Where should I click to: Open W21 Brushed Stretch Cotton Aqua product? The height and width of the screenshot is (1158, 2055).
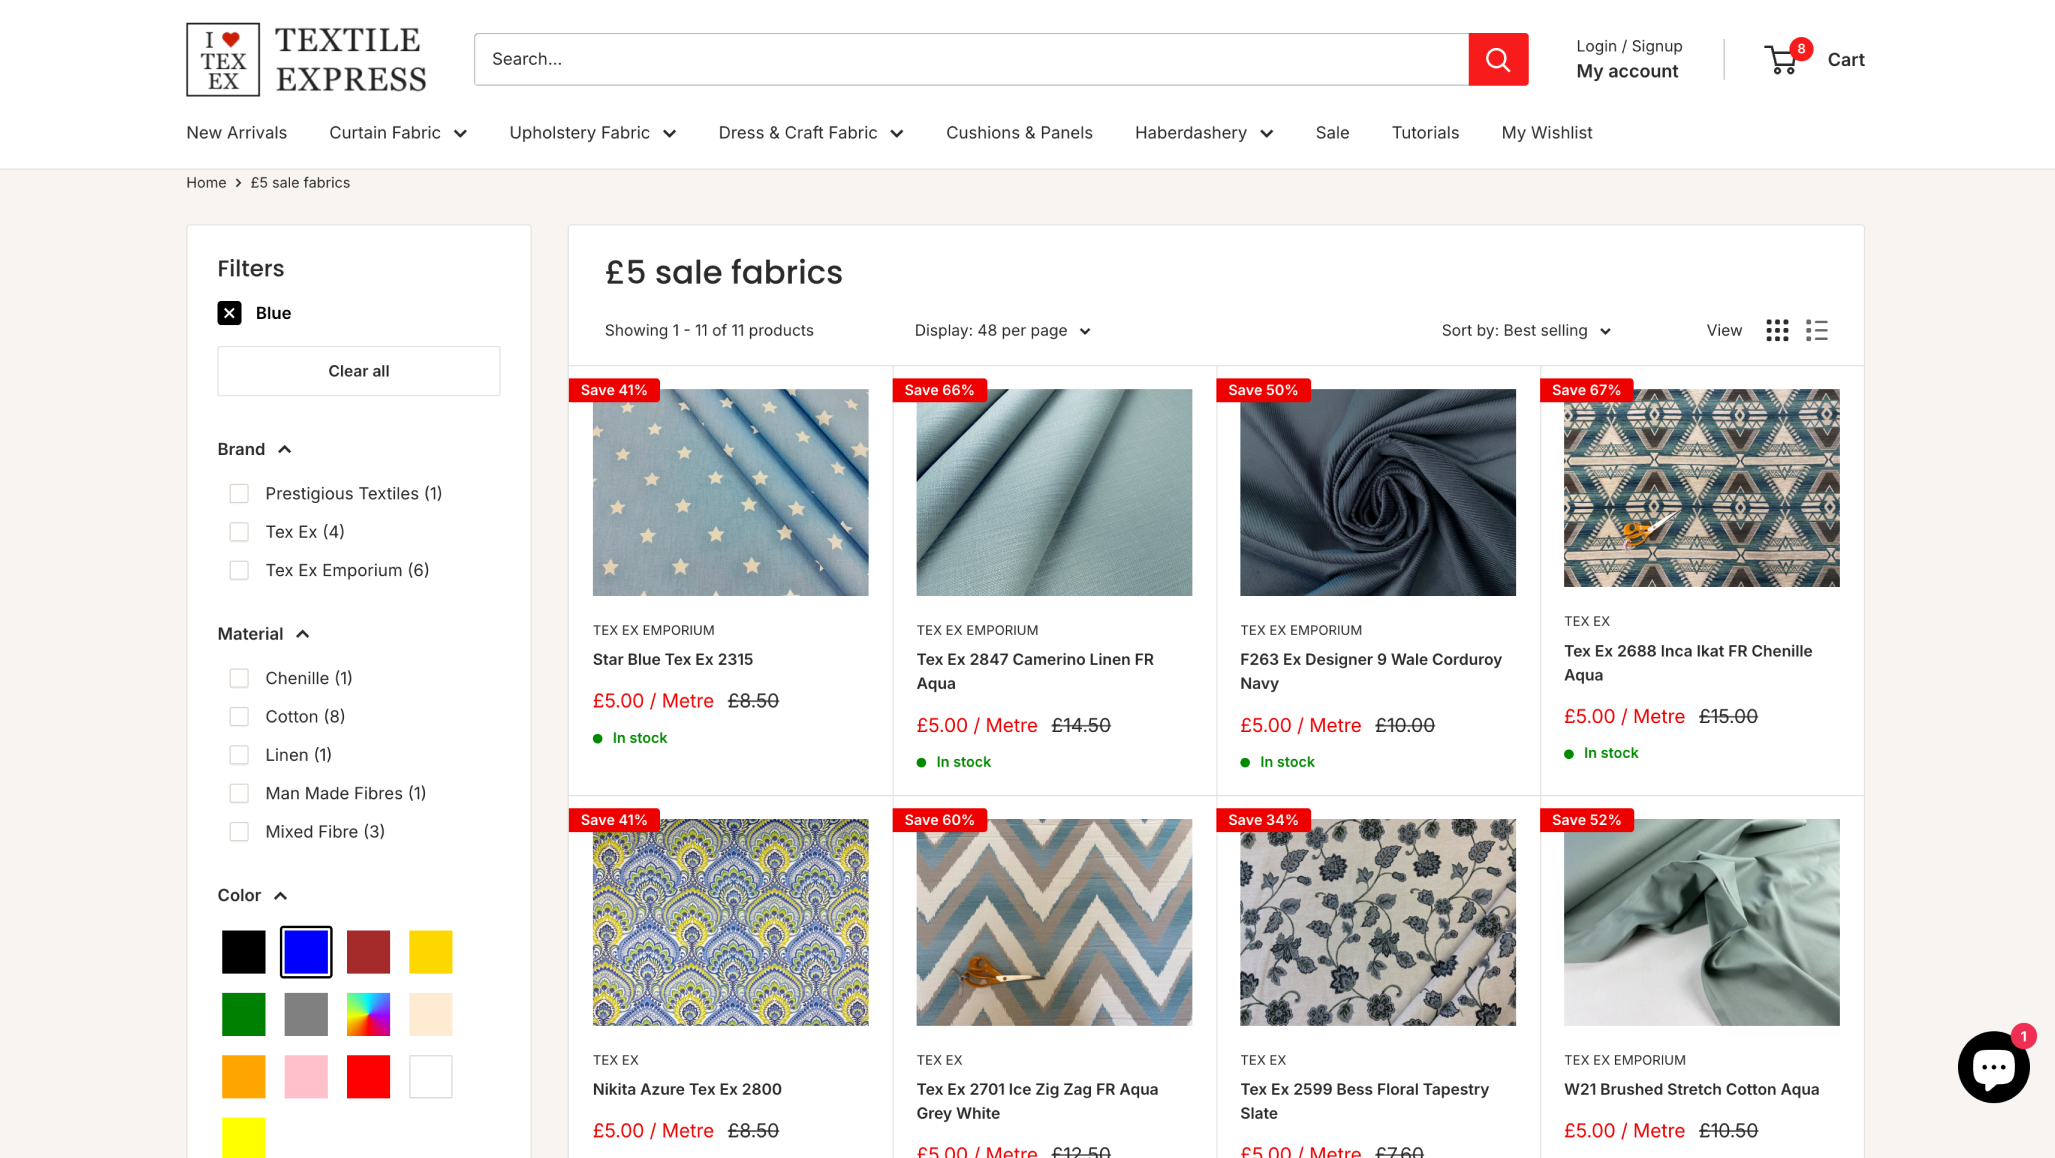pos(1691,1090)
